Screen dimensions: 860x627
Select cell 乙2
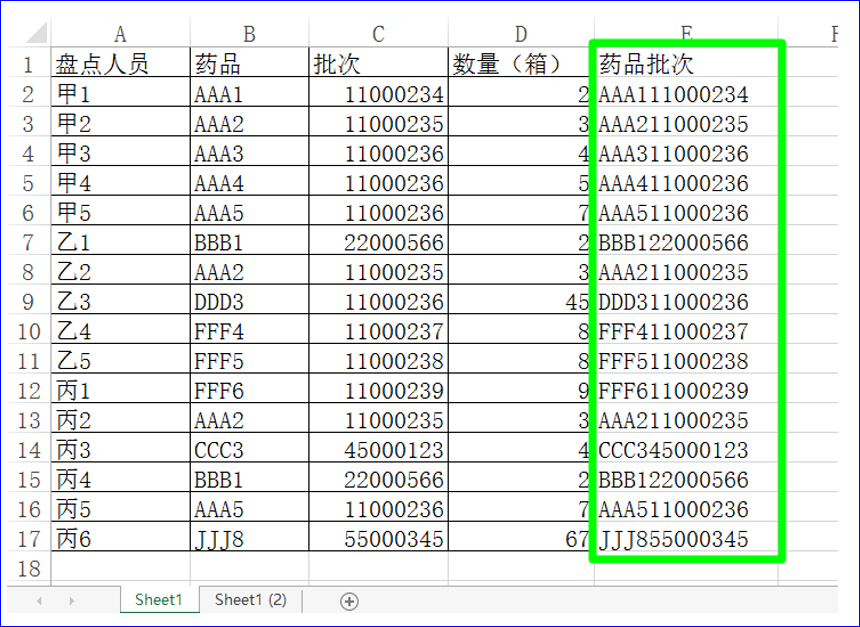121,272
